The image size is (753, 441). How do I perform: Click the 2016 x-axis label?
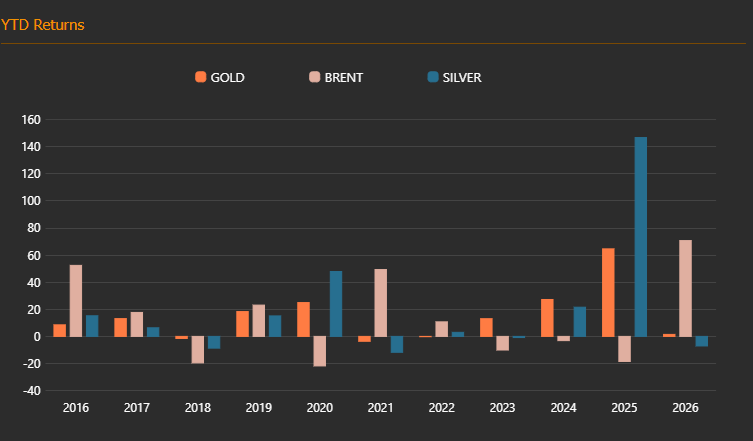[x=76, y=408]
